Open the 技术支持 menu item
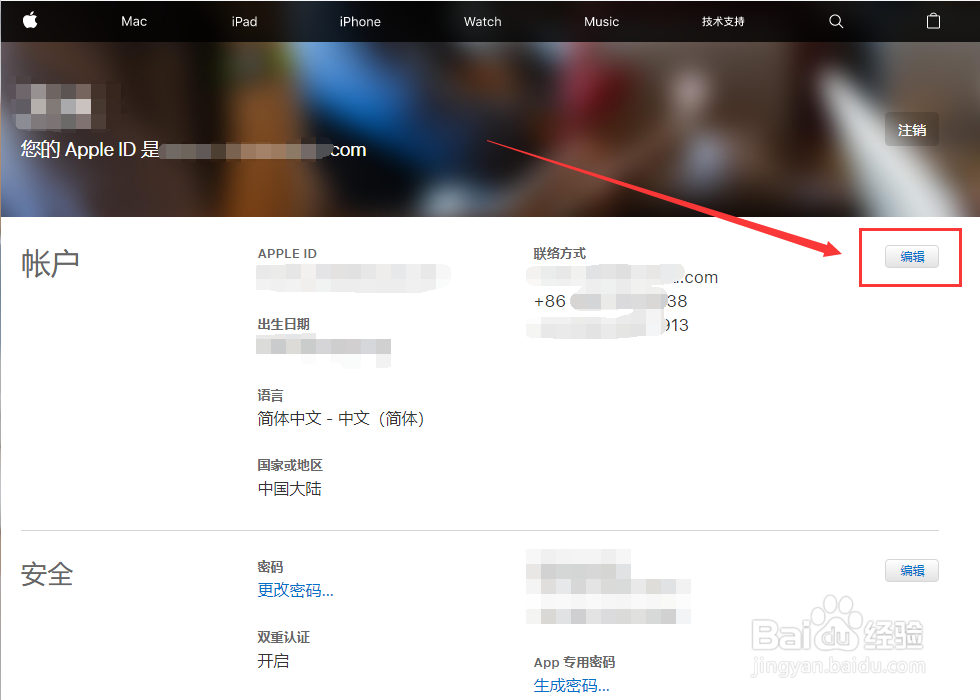 723,21
